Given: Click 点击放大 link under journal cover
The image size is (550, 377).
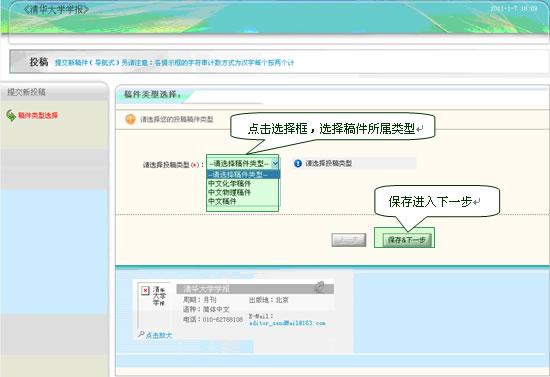Looking at the screenshot, I should 159,336.
